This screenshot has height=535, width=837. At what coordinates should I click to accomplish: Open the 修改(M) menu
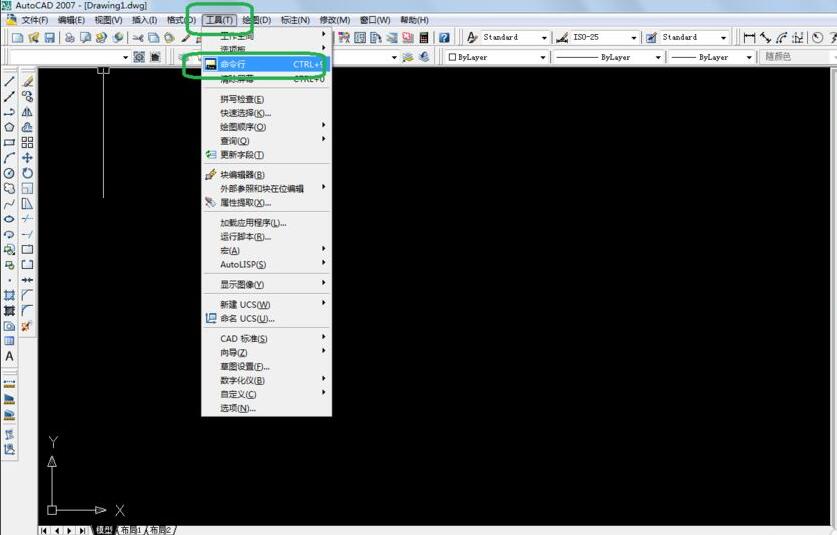tap(335, 20)
